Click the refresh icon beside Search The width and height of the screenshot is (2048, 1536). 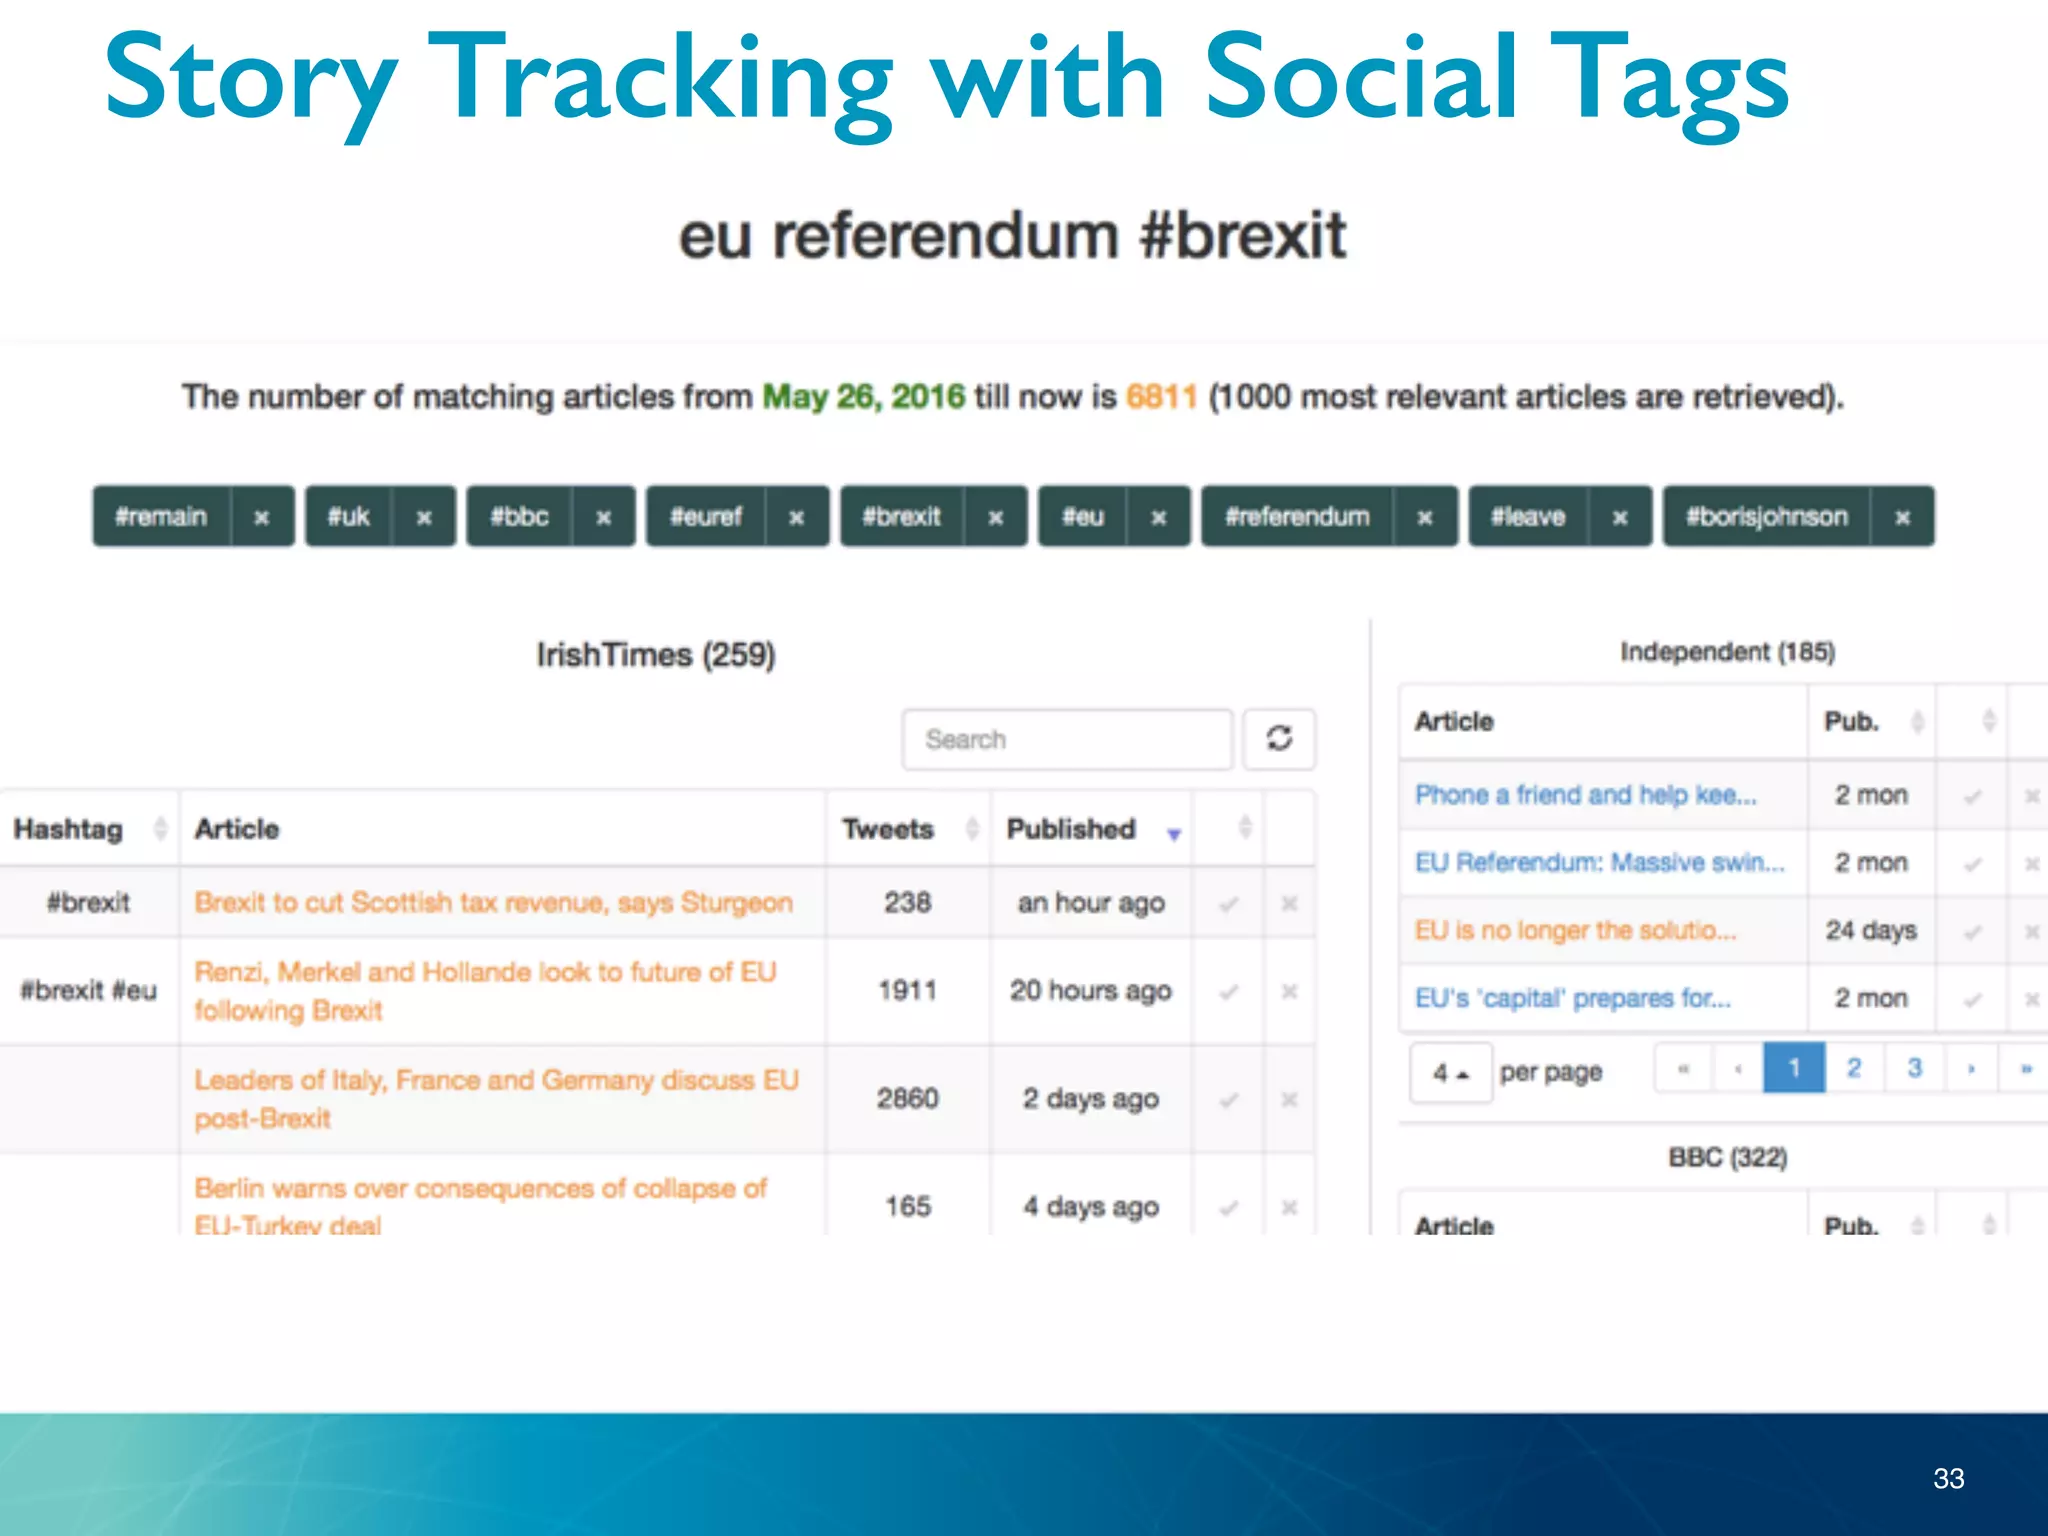pyautogui.click(x=1279, y=739)
